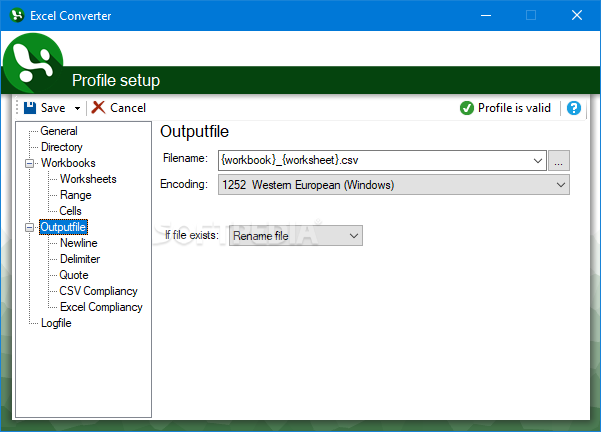Screen dimensions: 601x432
Task: Select Range in the tree
Action: pos(76,195)
